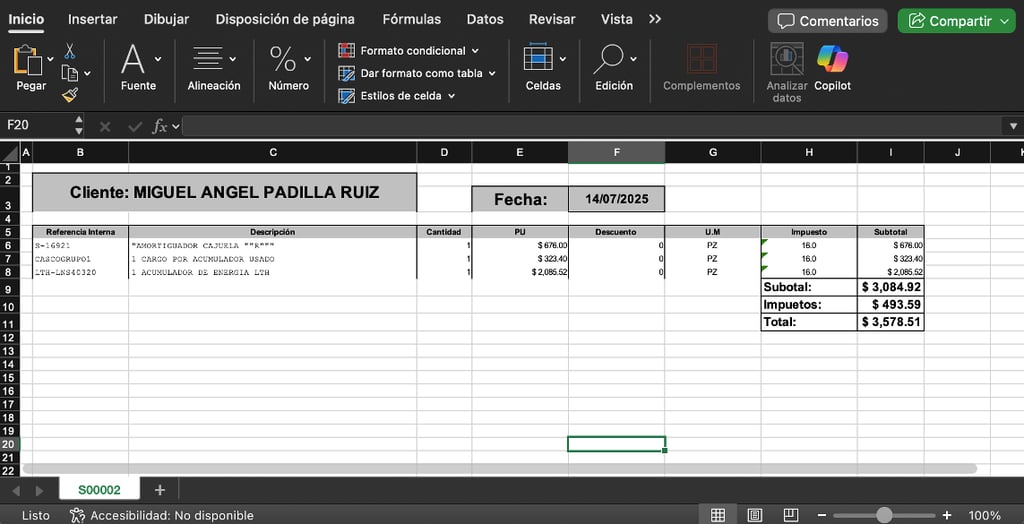Select the S00002 sheet tab

[x=99, y=489]
